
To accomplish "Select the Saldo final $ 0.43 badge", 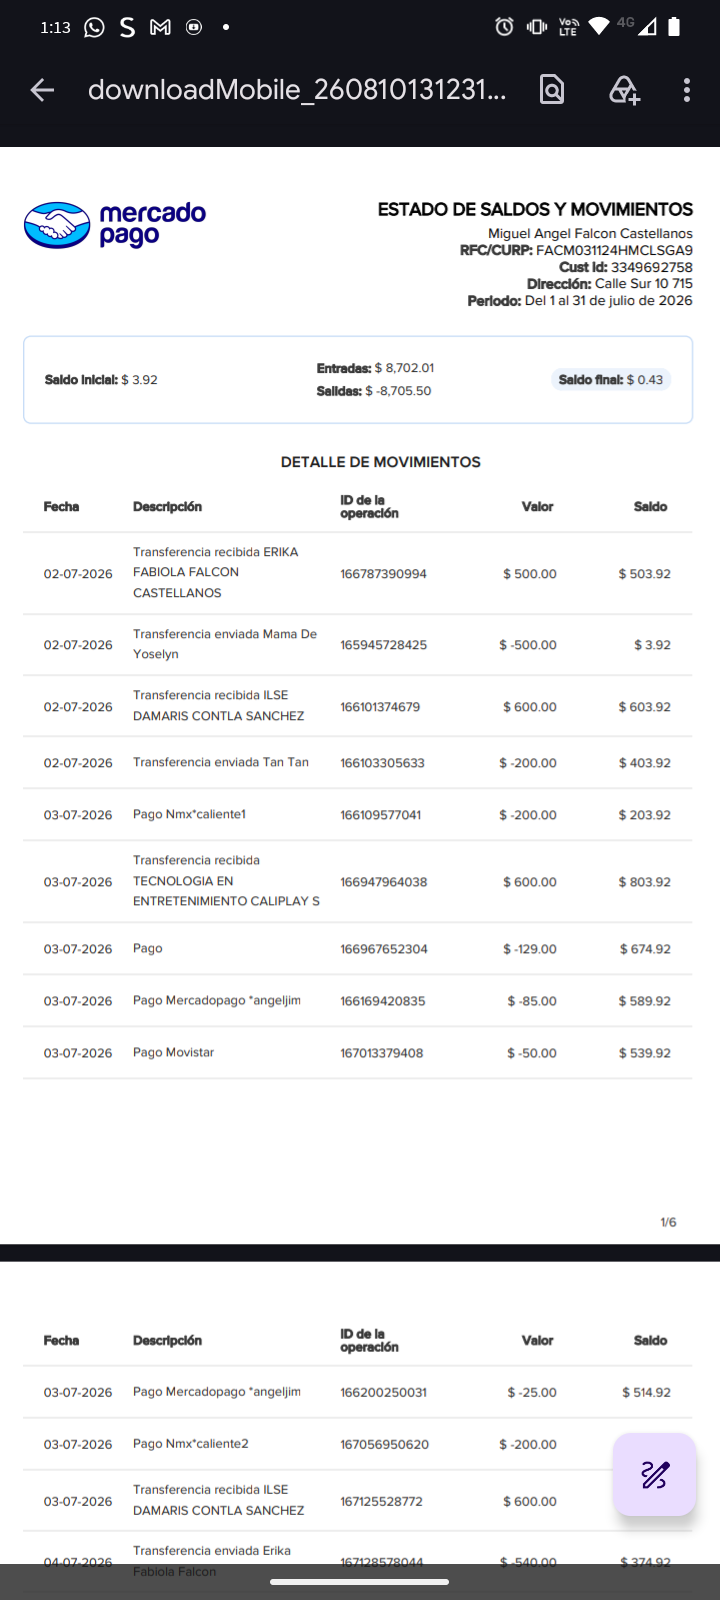I will [610, 380].
